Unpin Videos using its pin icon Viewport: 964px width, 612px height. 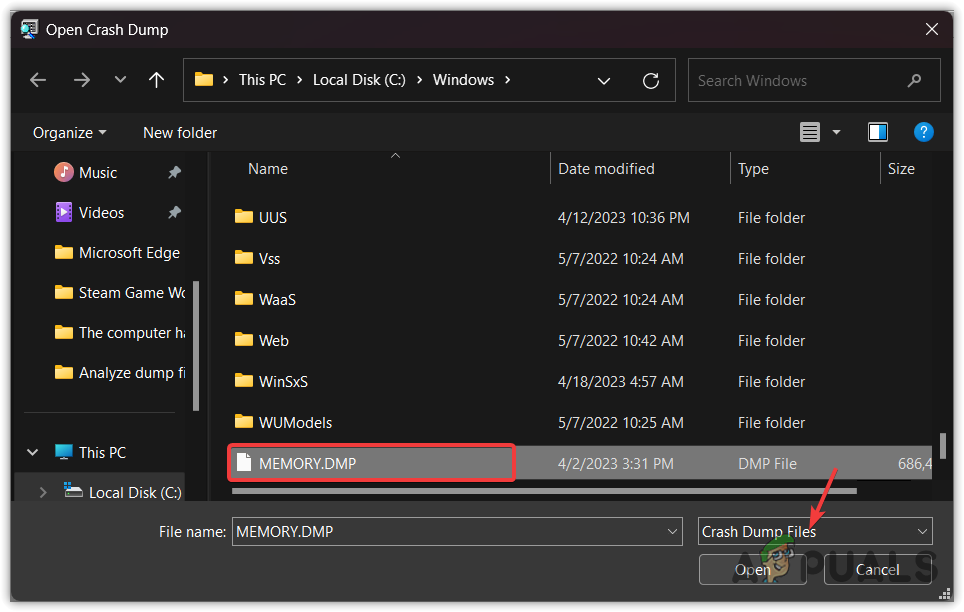tap(175, 213)
